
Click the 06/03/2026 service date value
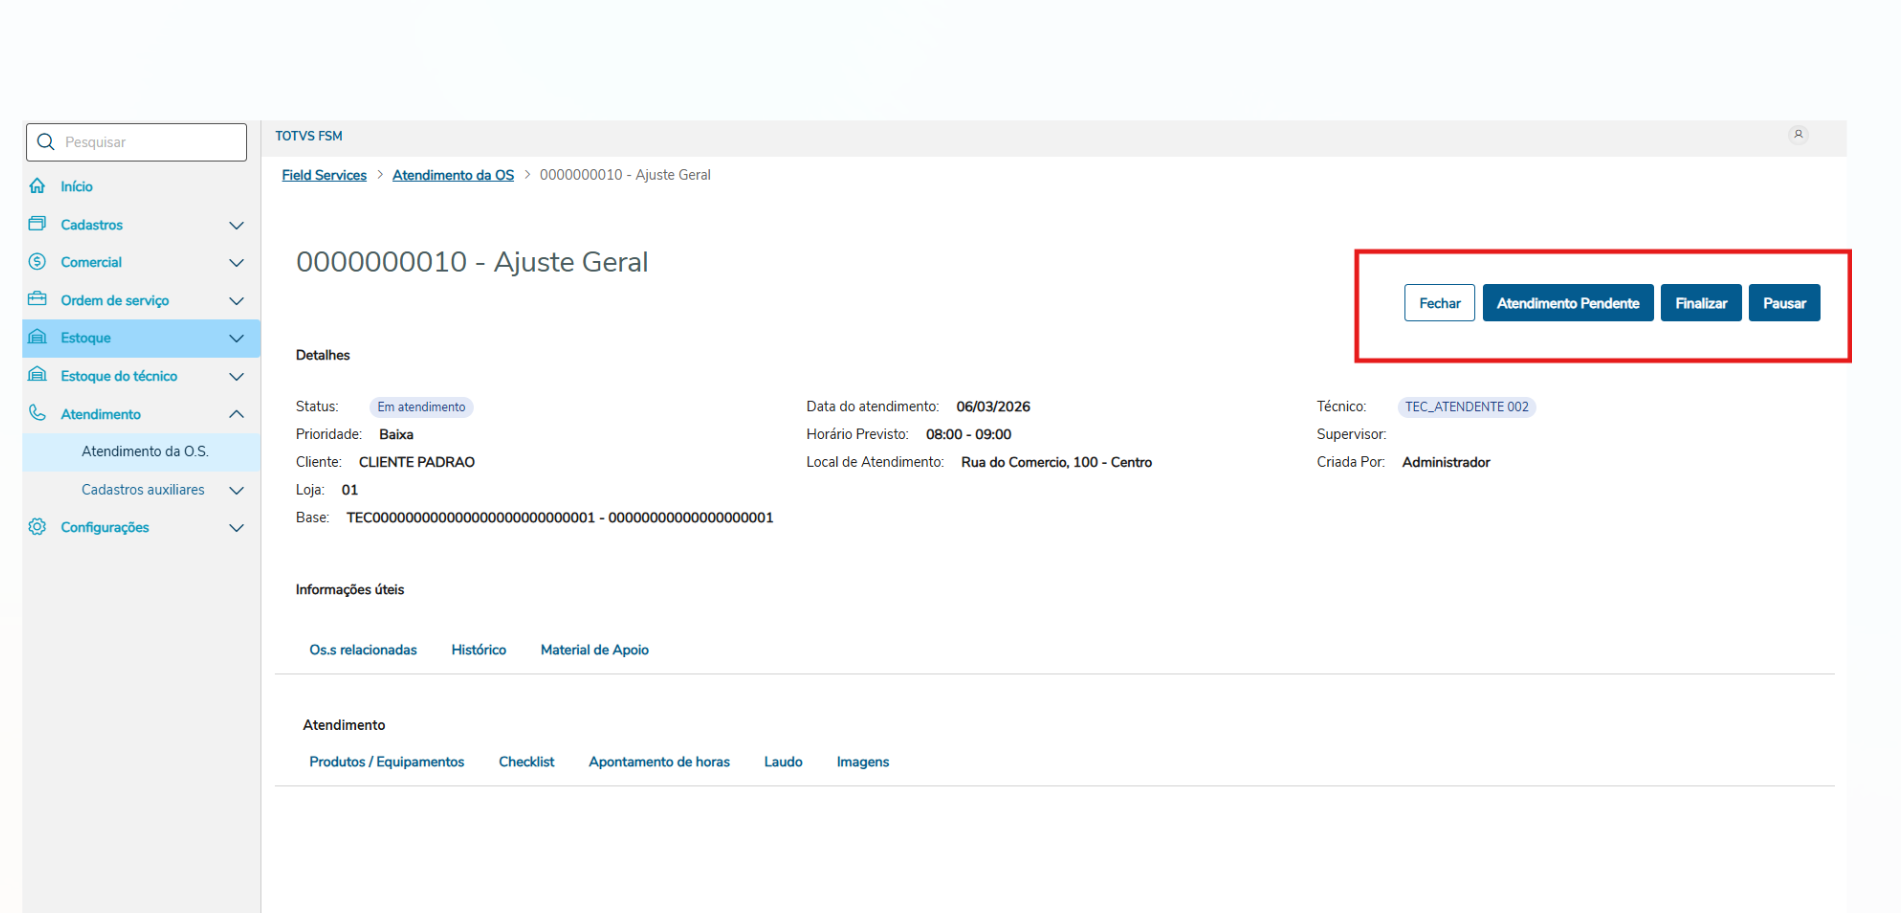pos(993,407)
